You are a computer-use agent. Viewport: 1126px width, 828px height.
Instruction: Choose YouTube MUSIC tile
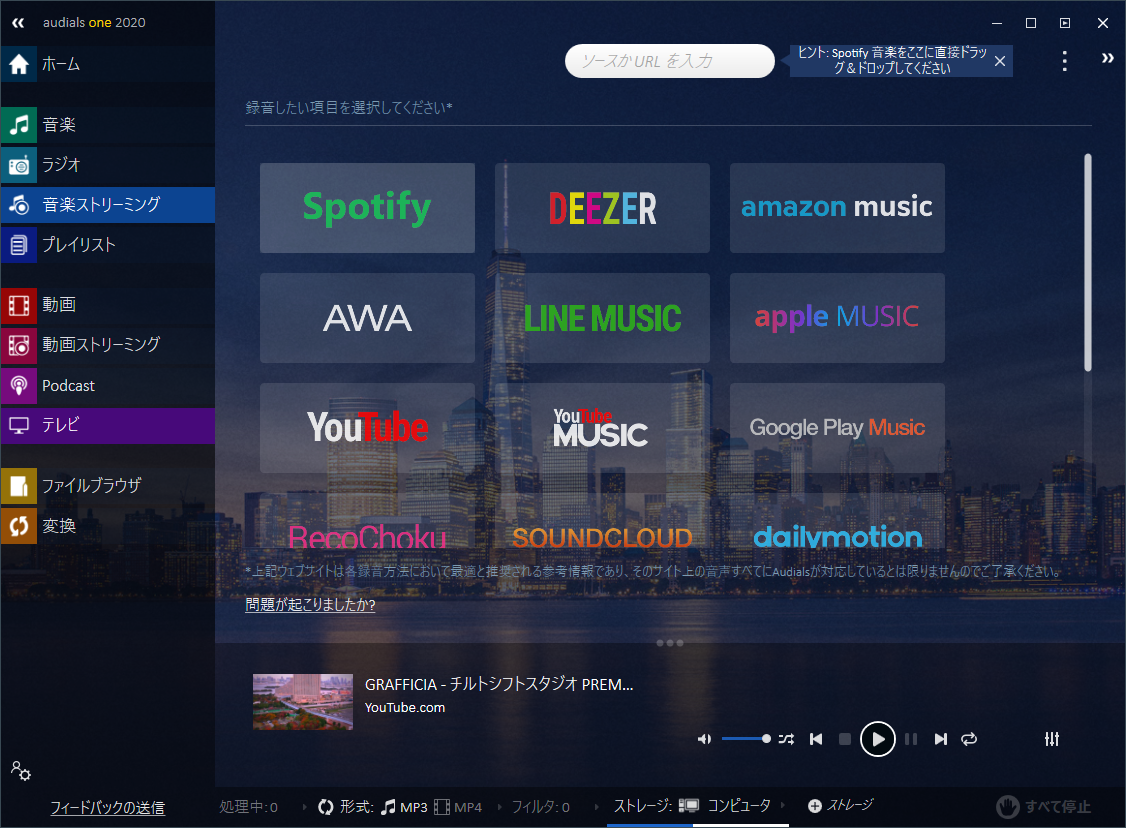602,428
